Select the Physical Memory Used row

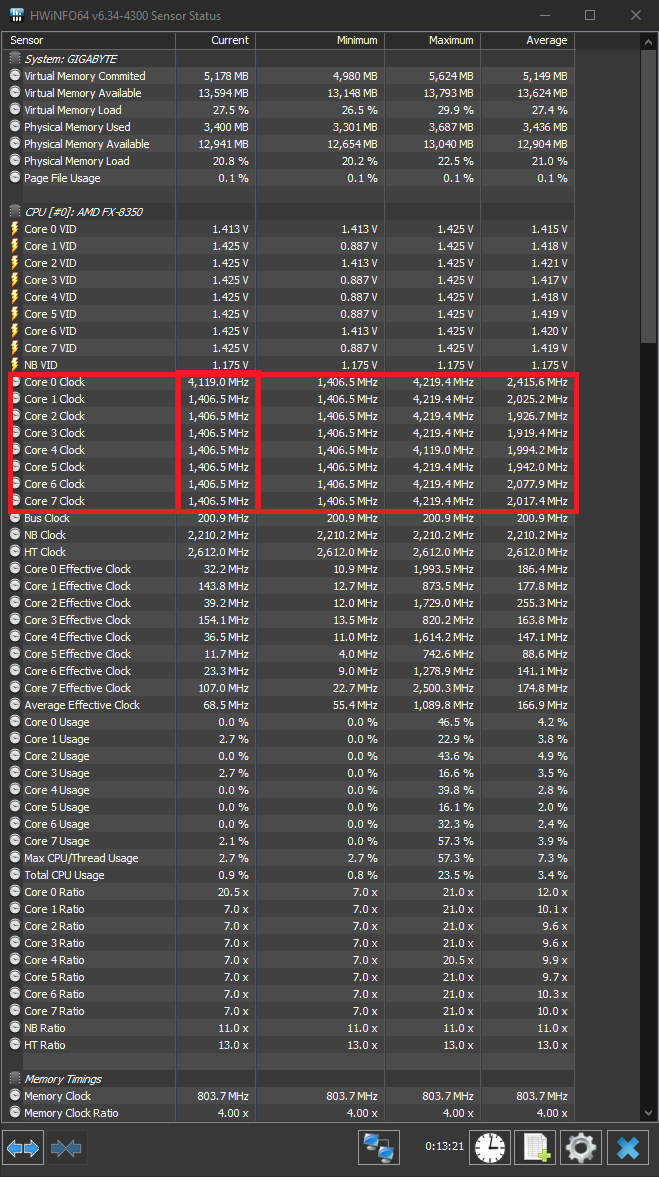tap(290, 127)
